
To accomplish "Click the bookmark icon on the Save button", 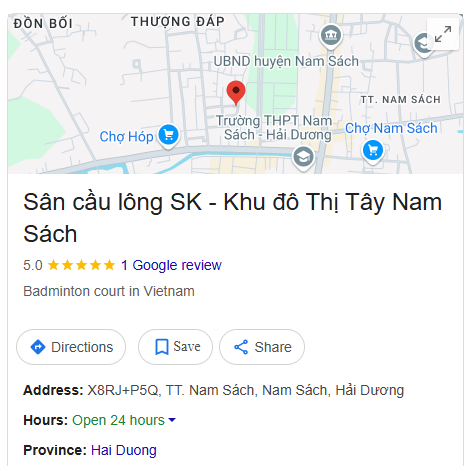I will coord(162,347).
